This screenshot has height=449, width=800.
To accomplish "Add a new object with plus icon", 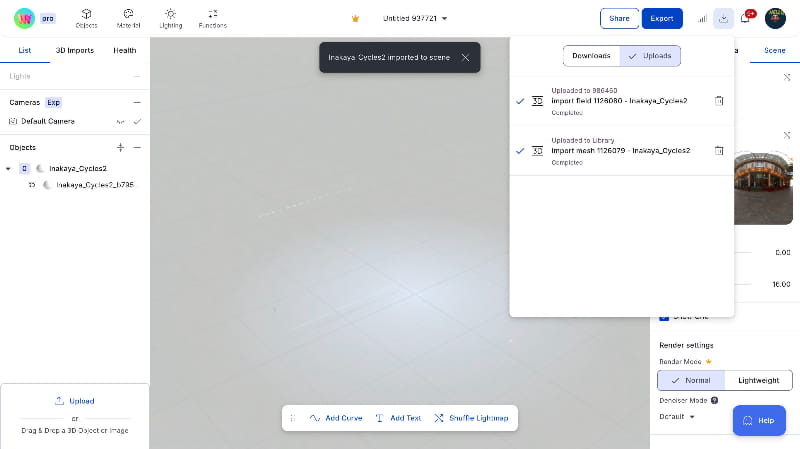I will click(x=120, y=147).
